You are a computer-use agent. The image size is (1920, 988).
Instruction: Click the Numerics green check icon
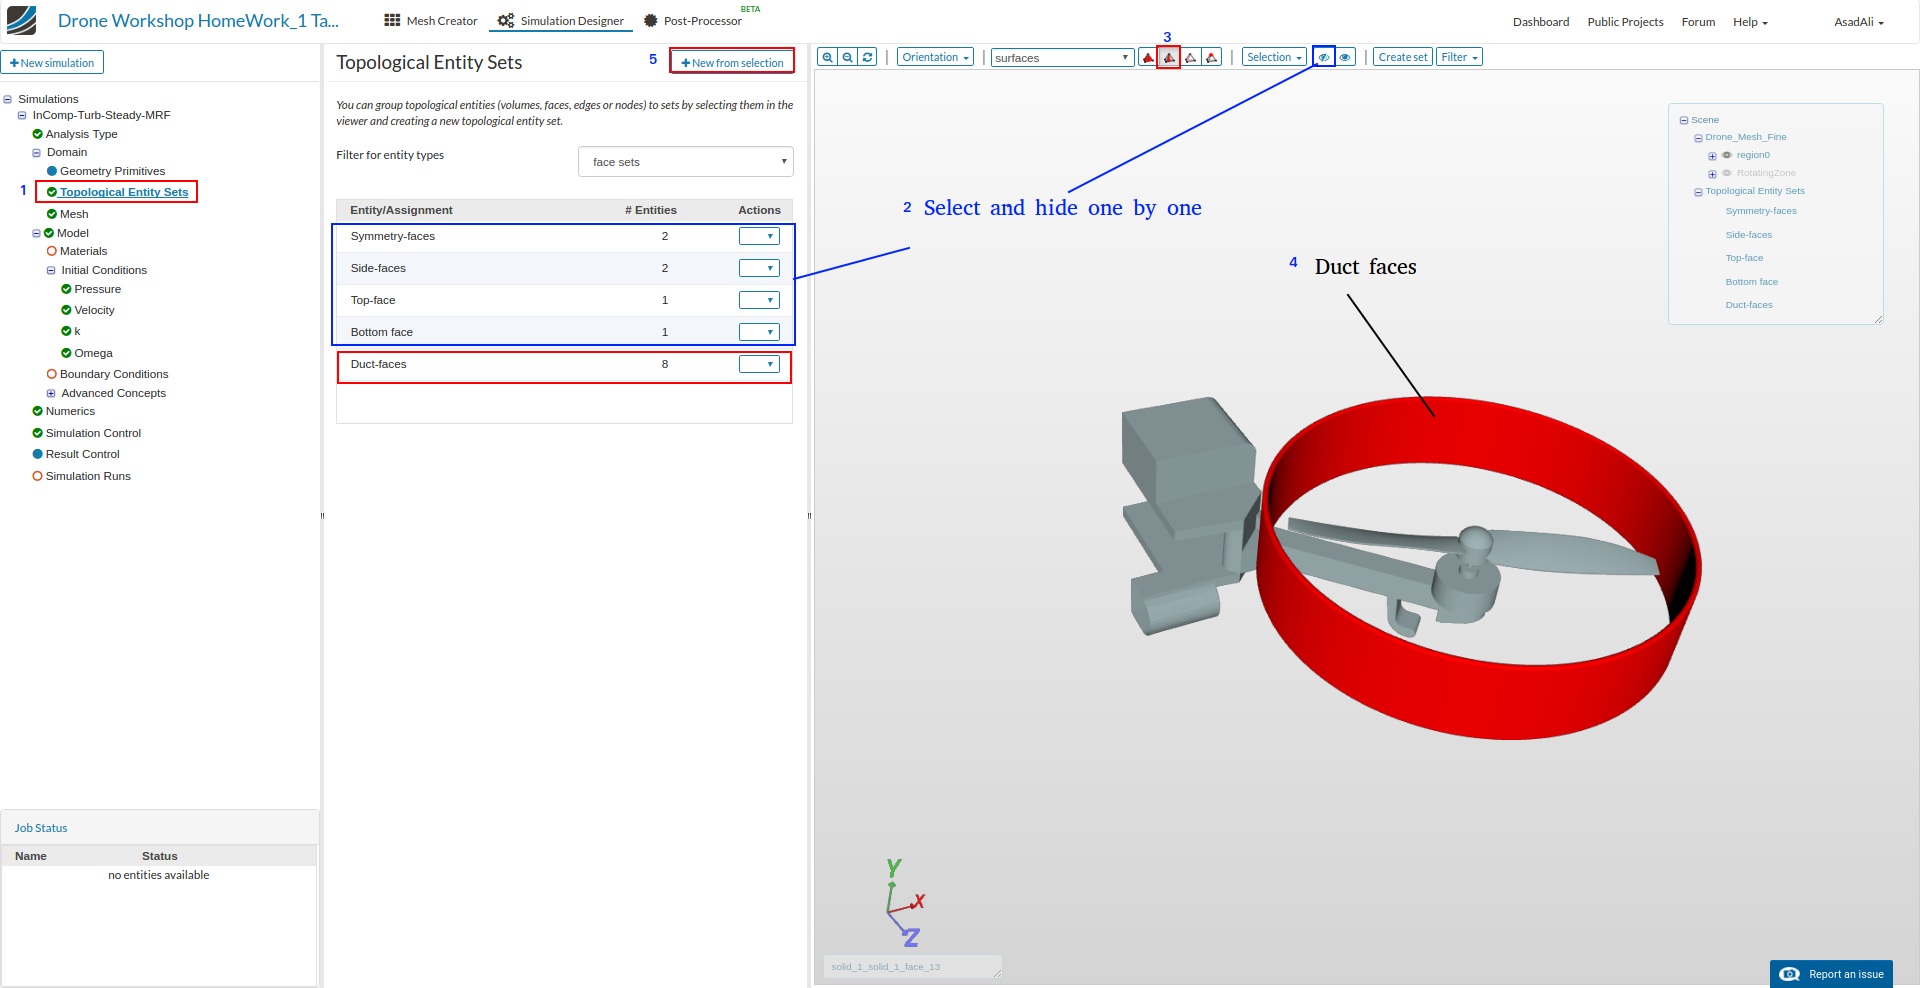(37, 411)
